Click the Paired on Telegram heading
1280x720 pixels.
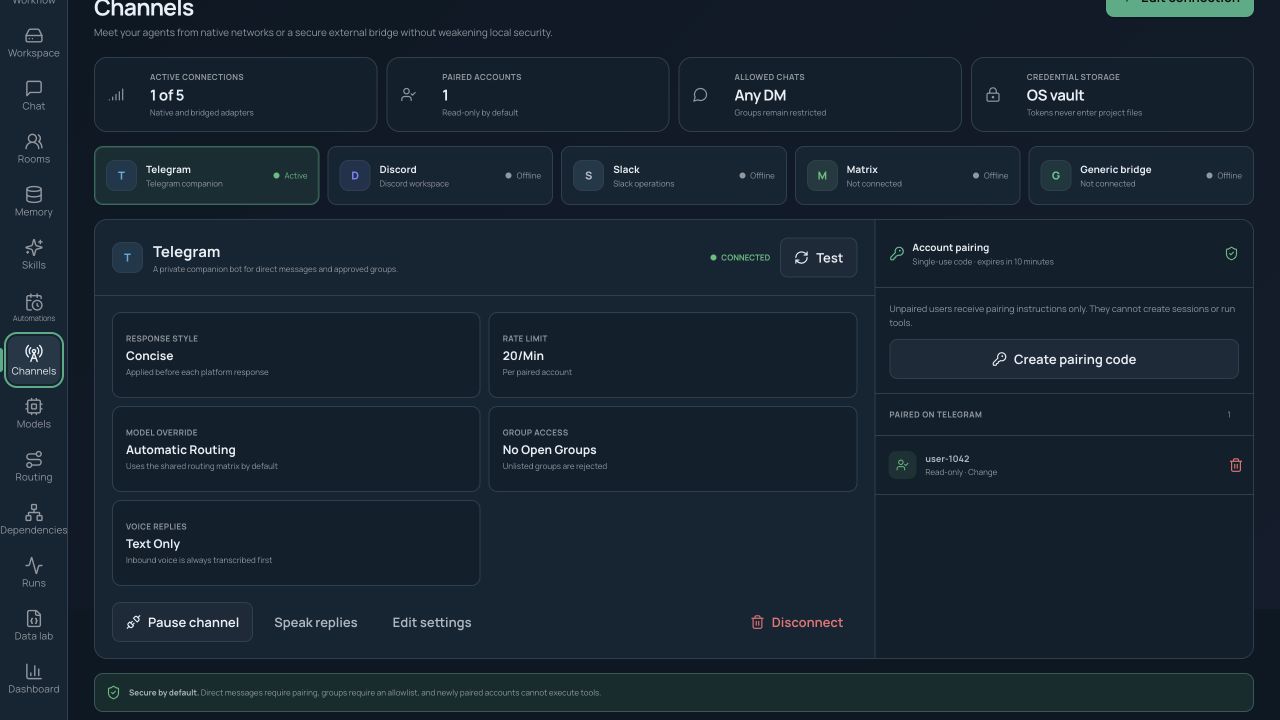(x=935, y=414)
